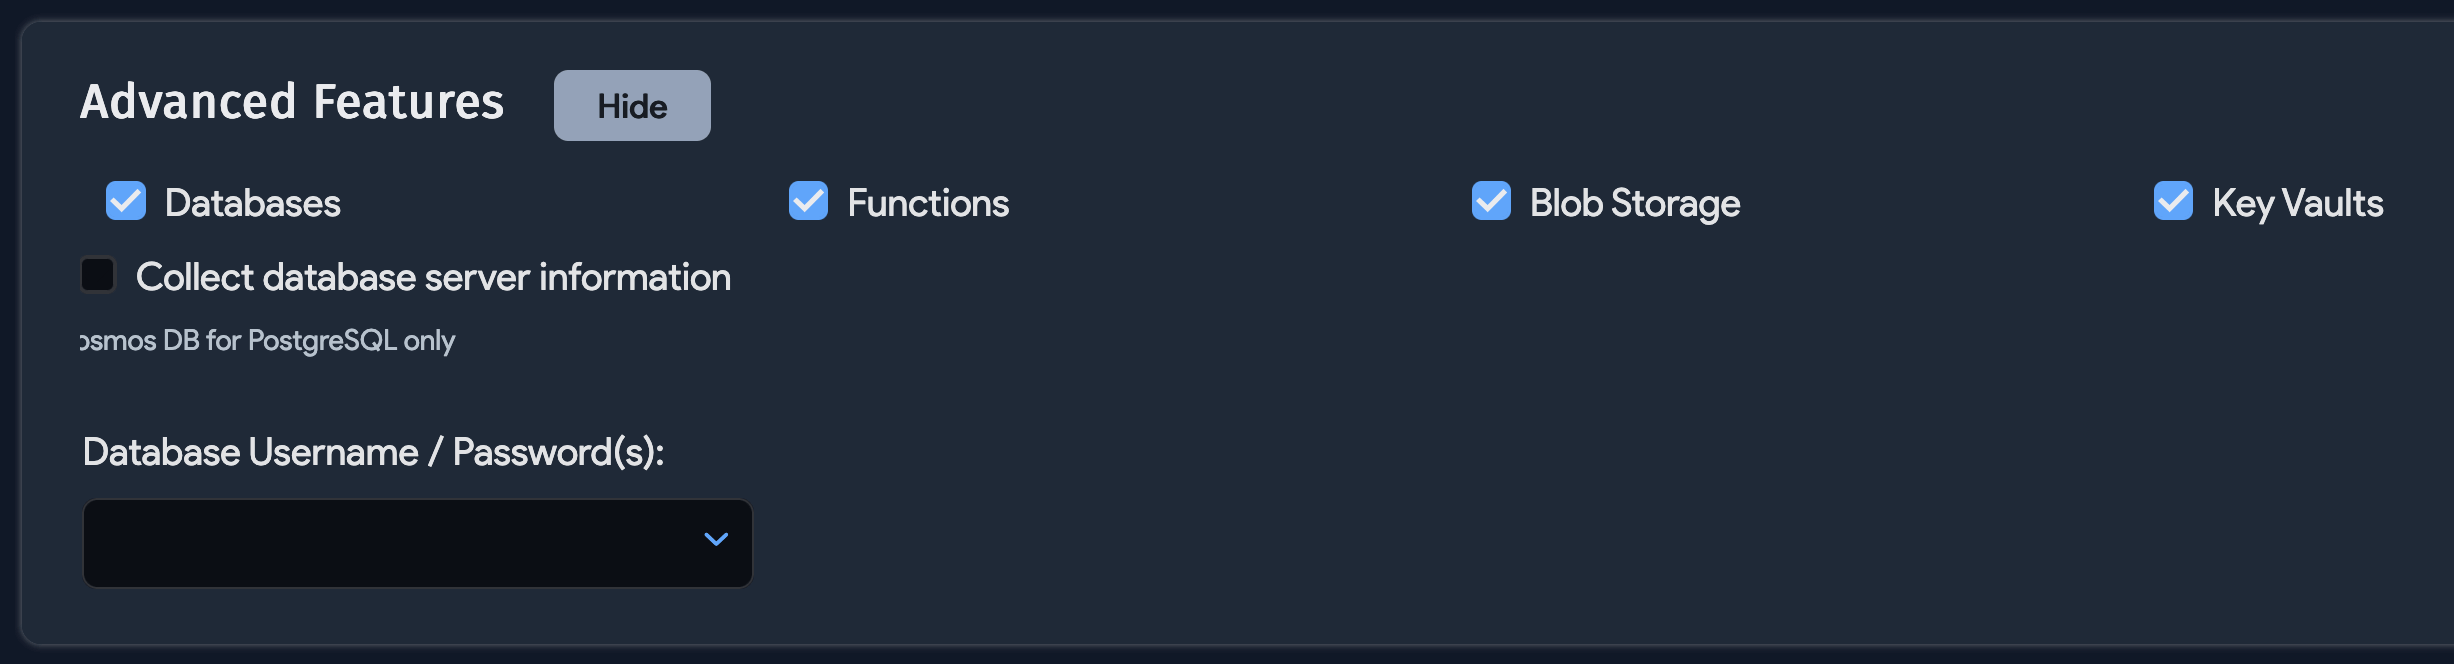The width and height of the screenshot is (2454, 664).
Task: Click the checkmark icon next to Key Vaults
Action: click(x=2172, y=201)
